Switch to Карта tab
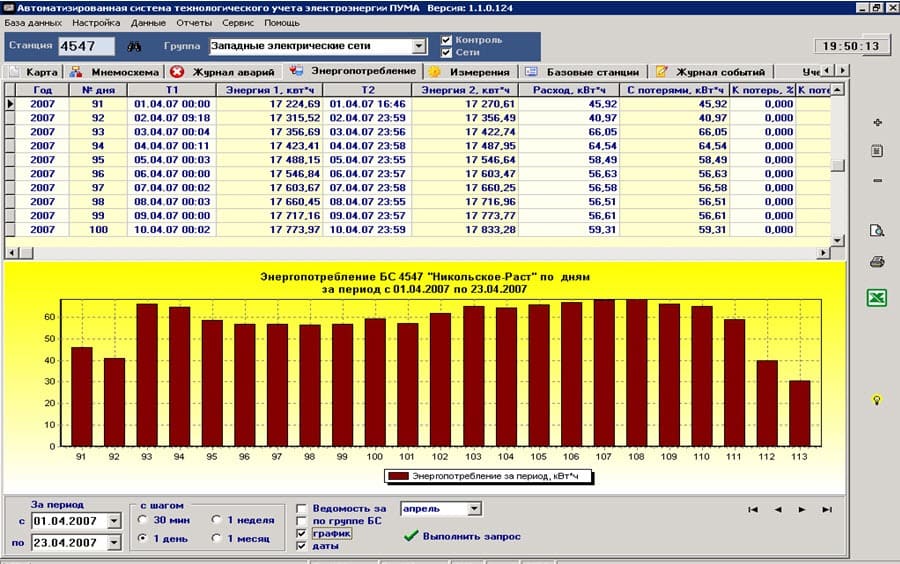This screenshot has height=564, width=900. (33, 72)
